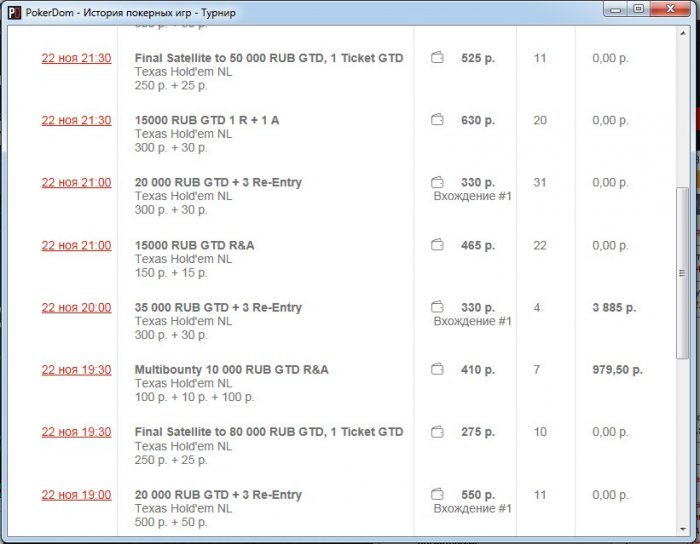Screen dimensions: 700x544
Task: Click the buy-in total '275 р.'
Action: tap(478, 432)
